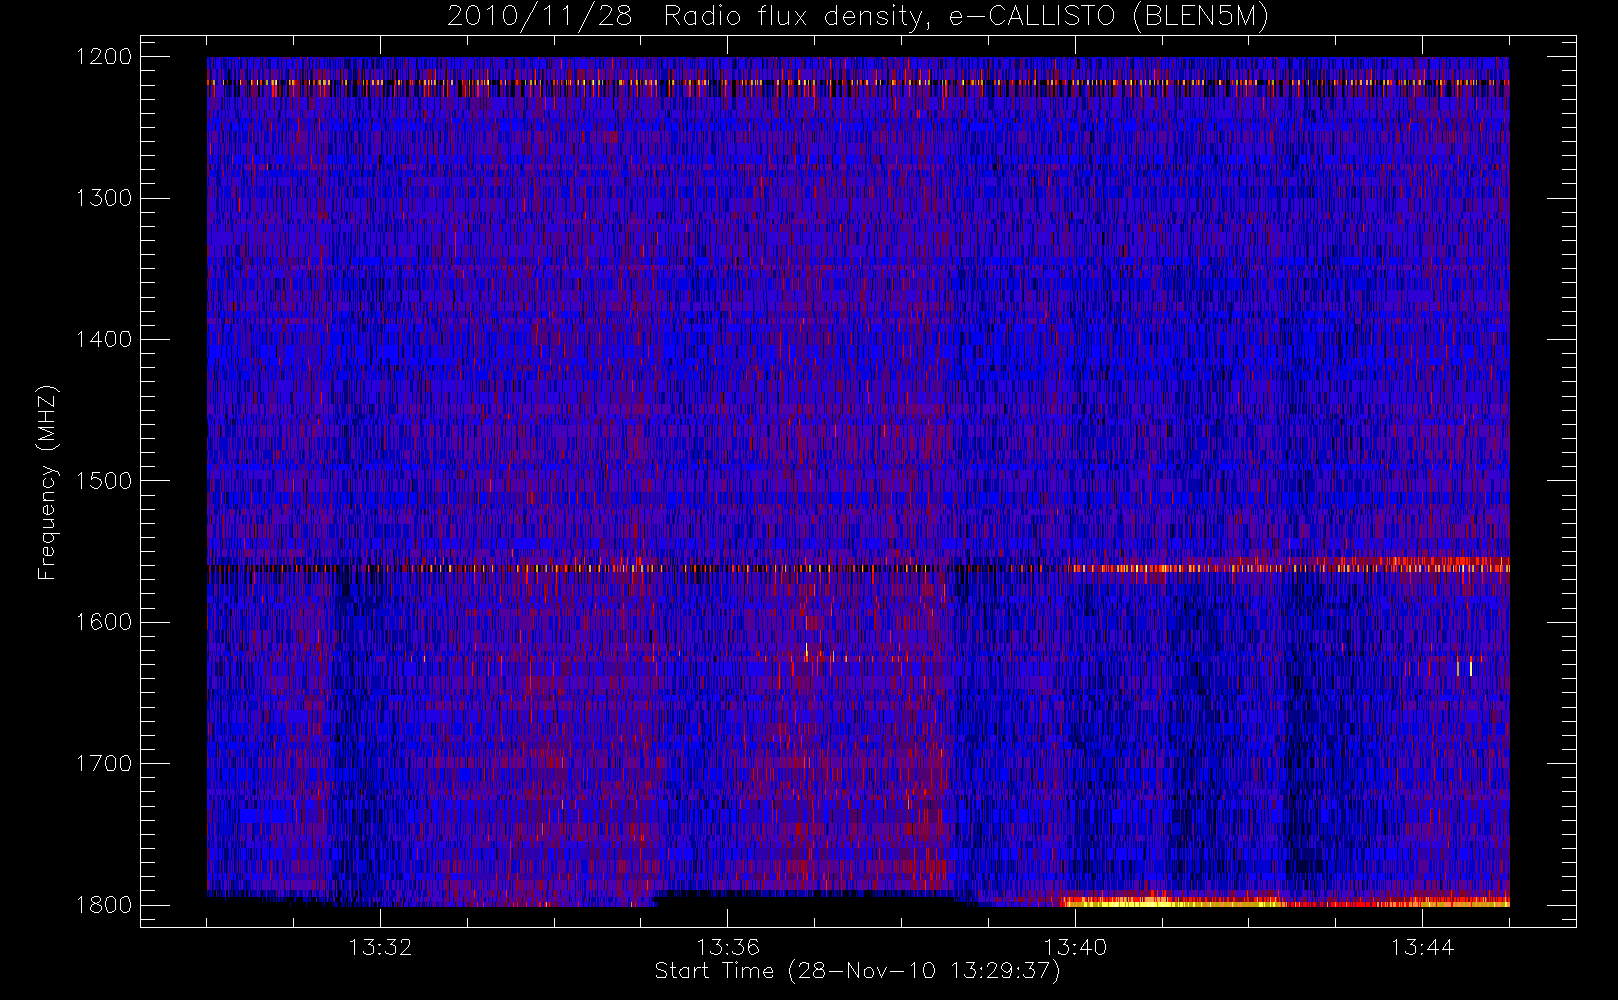Screen dimensions: 1618x1000
Task: Click the 13:36 time axis label
Action: 728,947
